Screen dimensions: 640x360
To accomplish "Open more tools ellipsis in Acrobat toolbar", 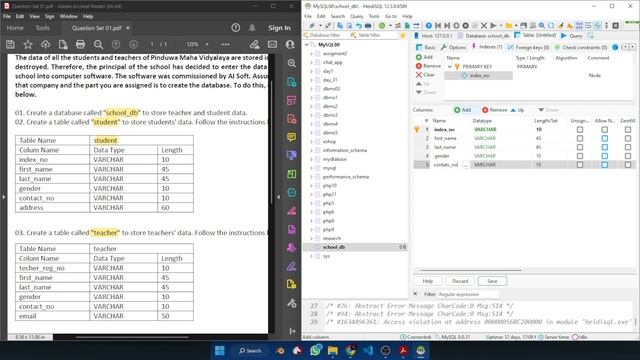I will pyautogui.click(x=225, y=44).
